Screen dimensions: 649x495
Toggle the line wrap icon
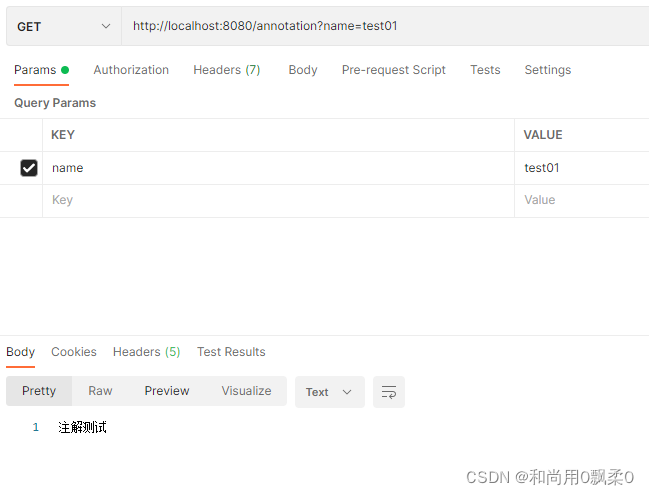389,392
